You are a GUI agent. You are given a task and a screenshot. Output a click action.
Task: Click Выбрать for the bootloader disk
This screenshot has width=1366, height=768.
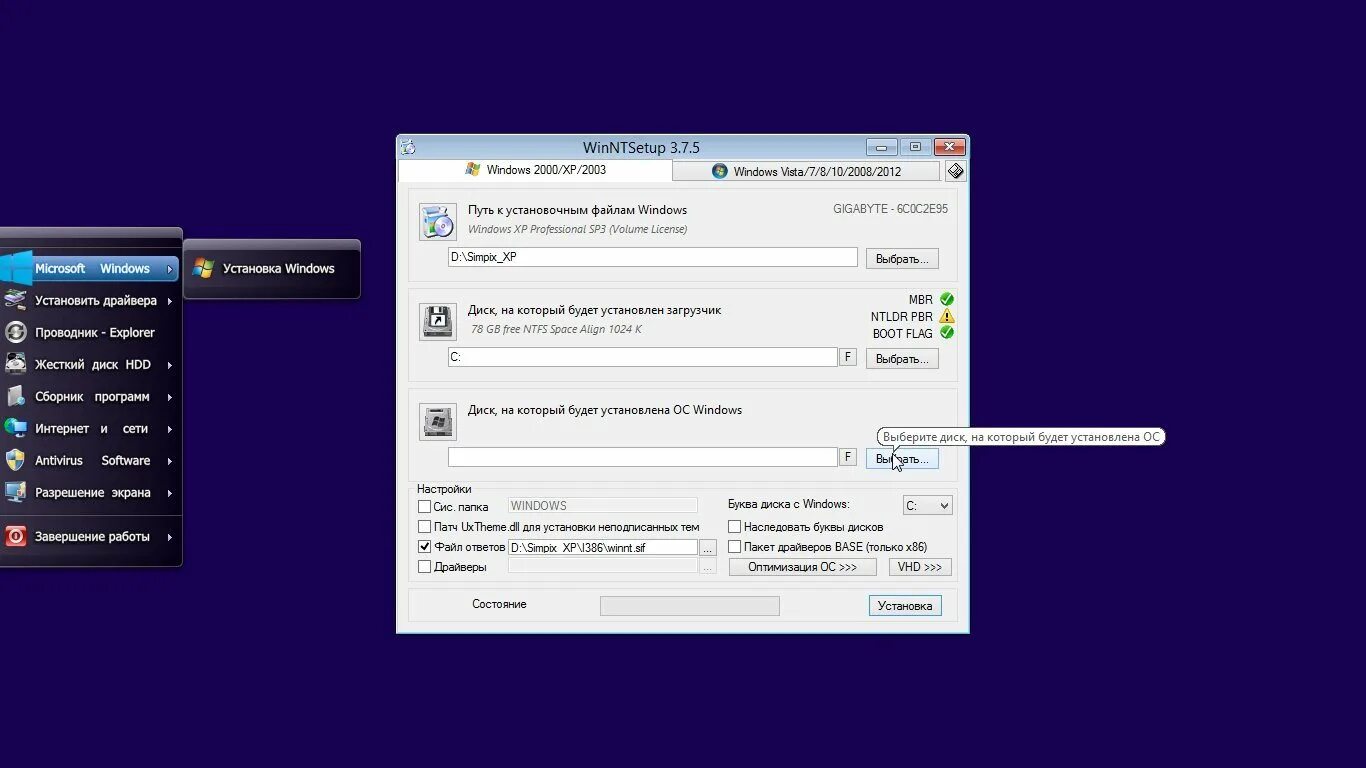(902, 358)
